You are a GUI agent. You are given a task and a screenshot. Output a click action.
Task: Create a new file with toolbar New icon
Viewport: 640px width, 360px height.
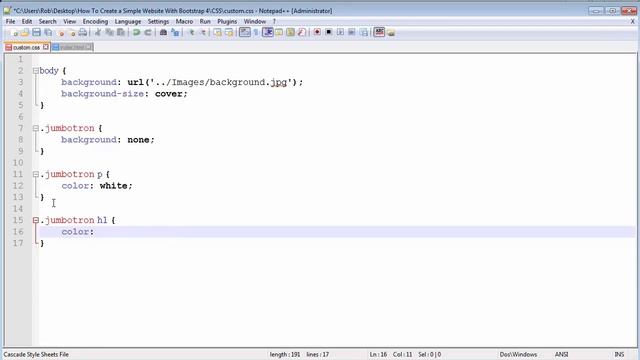coord(14,32)
